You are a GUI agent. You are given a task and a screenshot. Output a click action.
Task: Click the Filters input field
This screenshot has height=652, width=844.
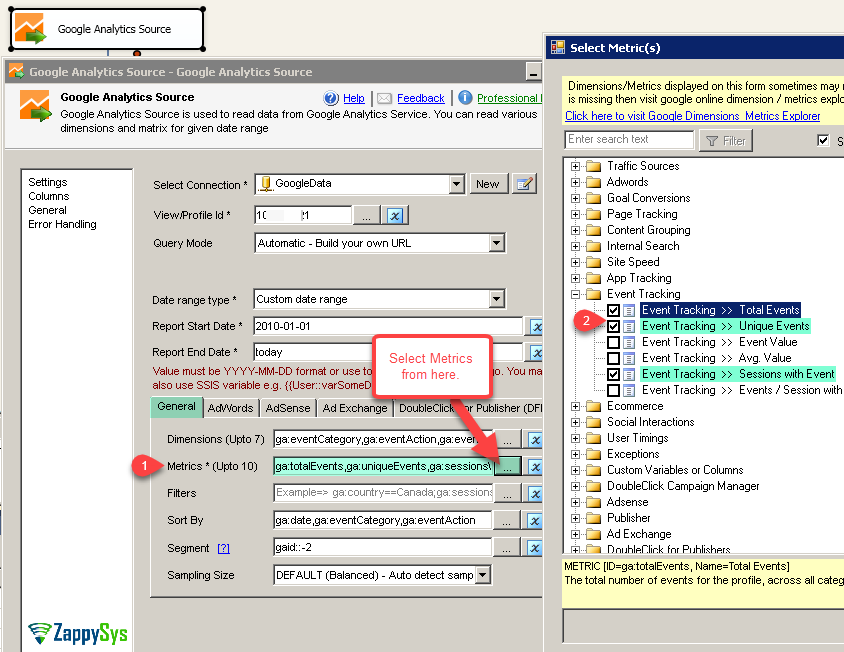[x=383, y=493]
